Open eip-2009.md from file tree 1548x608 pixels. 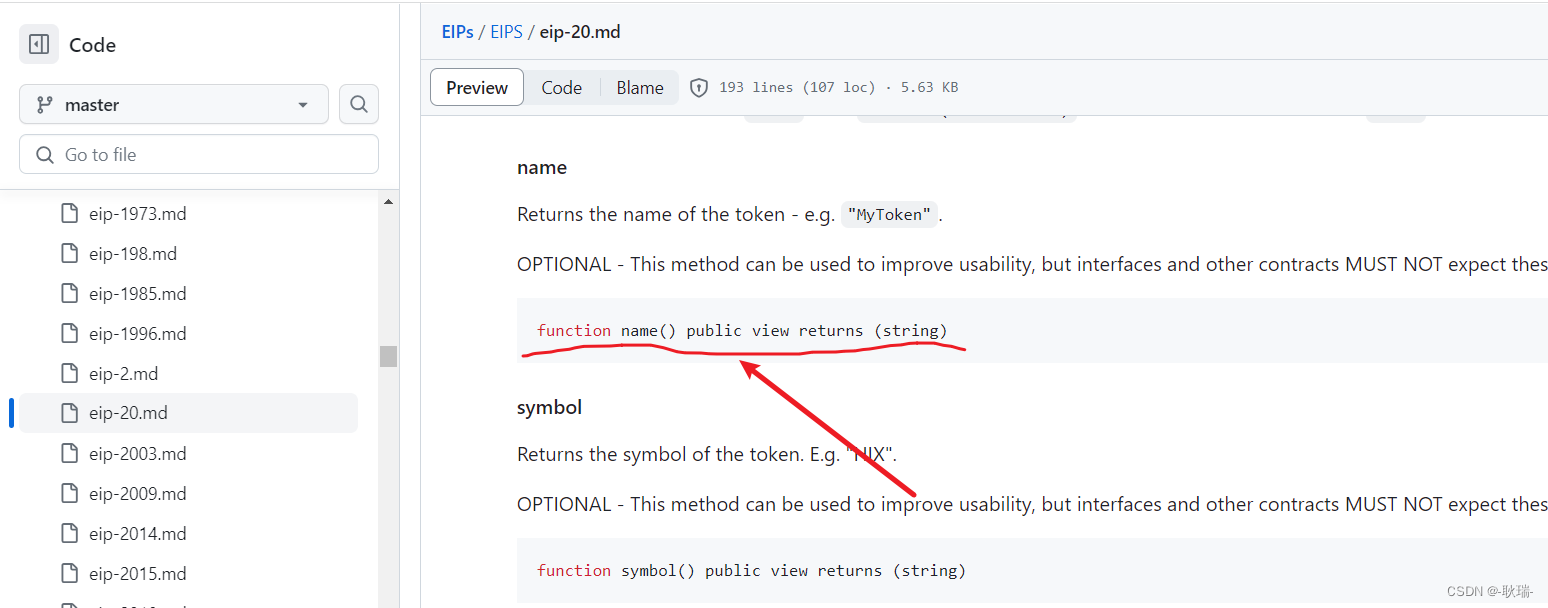[138, 493]
